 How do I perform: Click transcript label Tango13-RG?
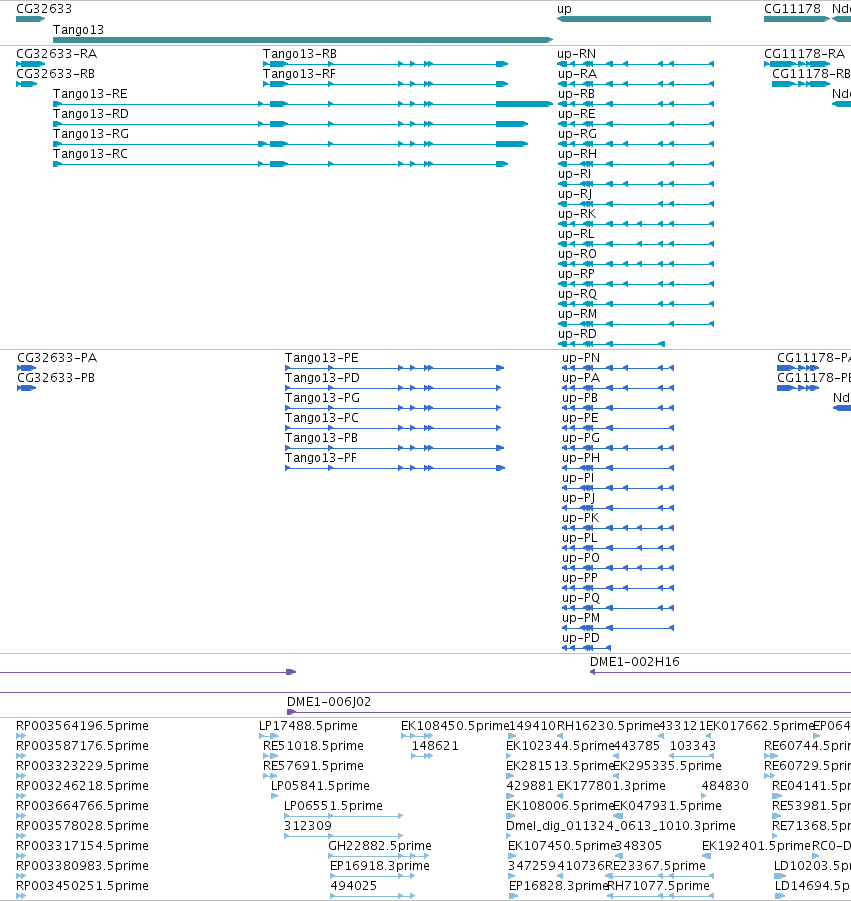coord(91,134)
